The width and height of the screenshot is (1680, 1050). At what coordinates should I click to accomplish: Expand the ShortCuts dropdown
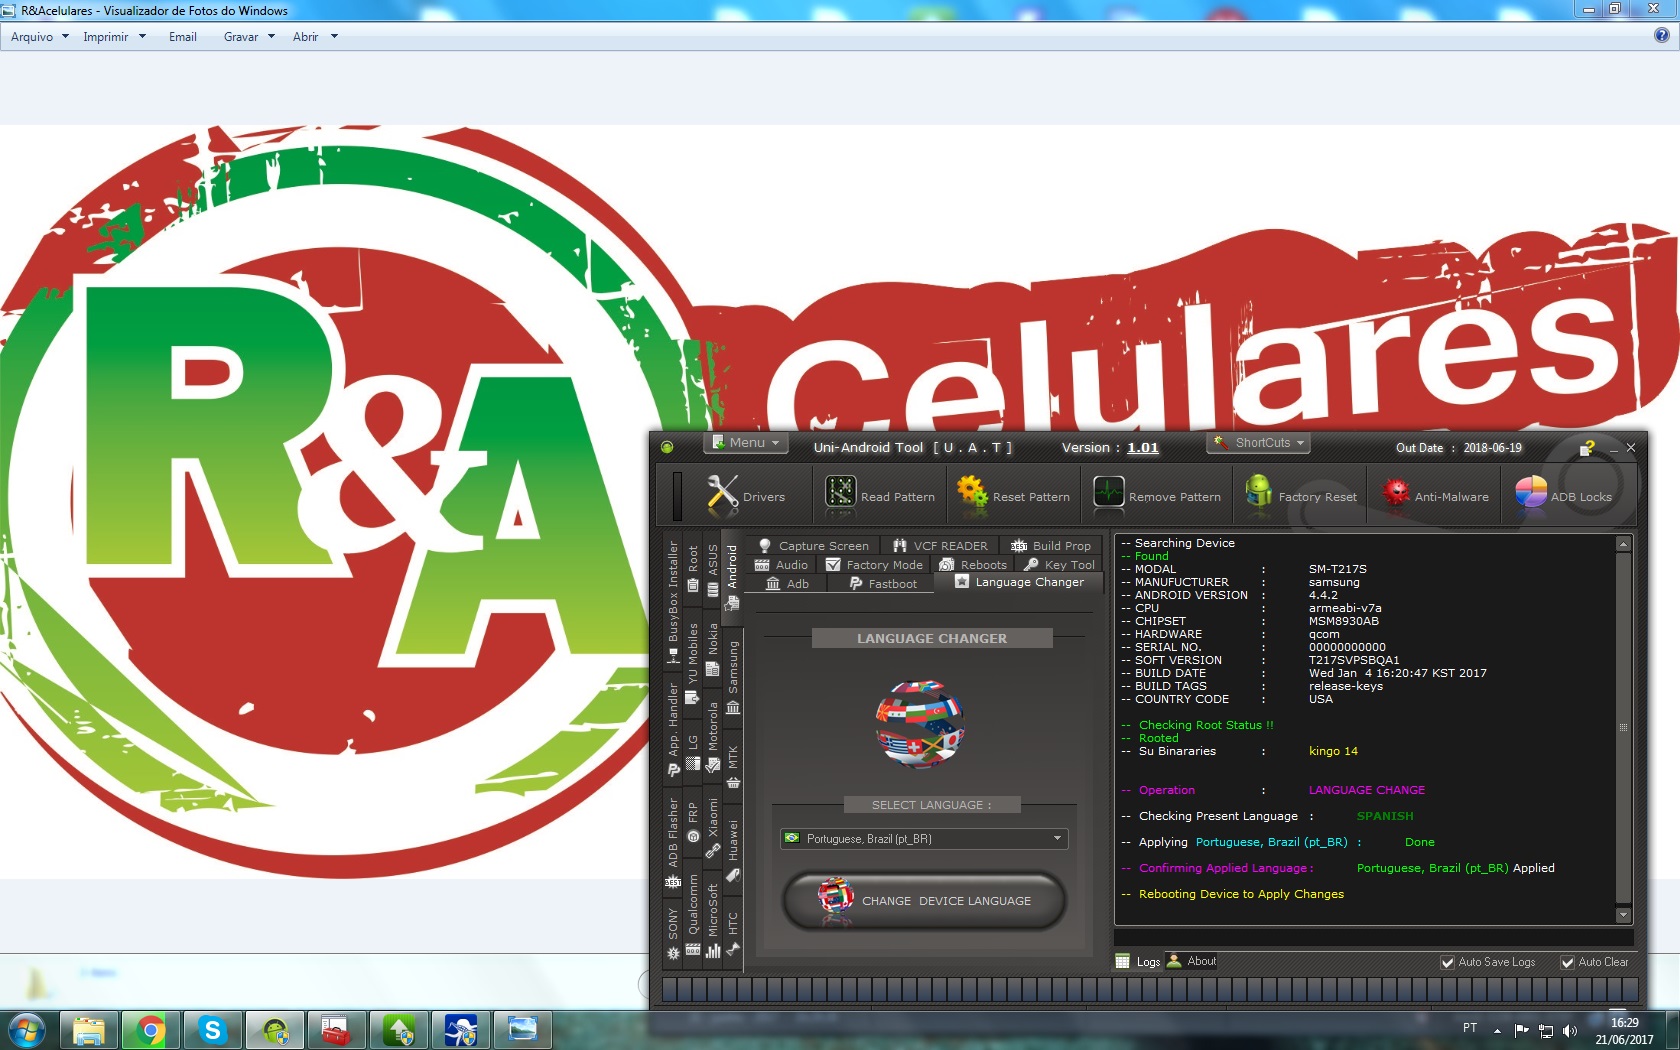[1258, 442]
